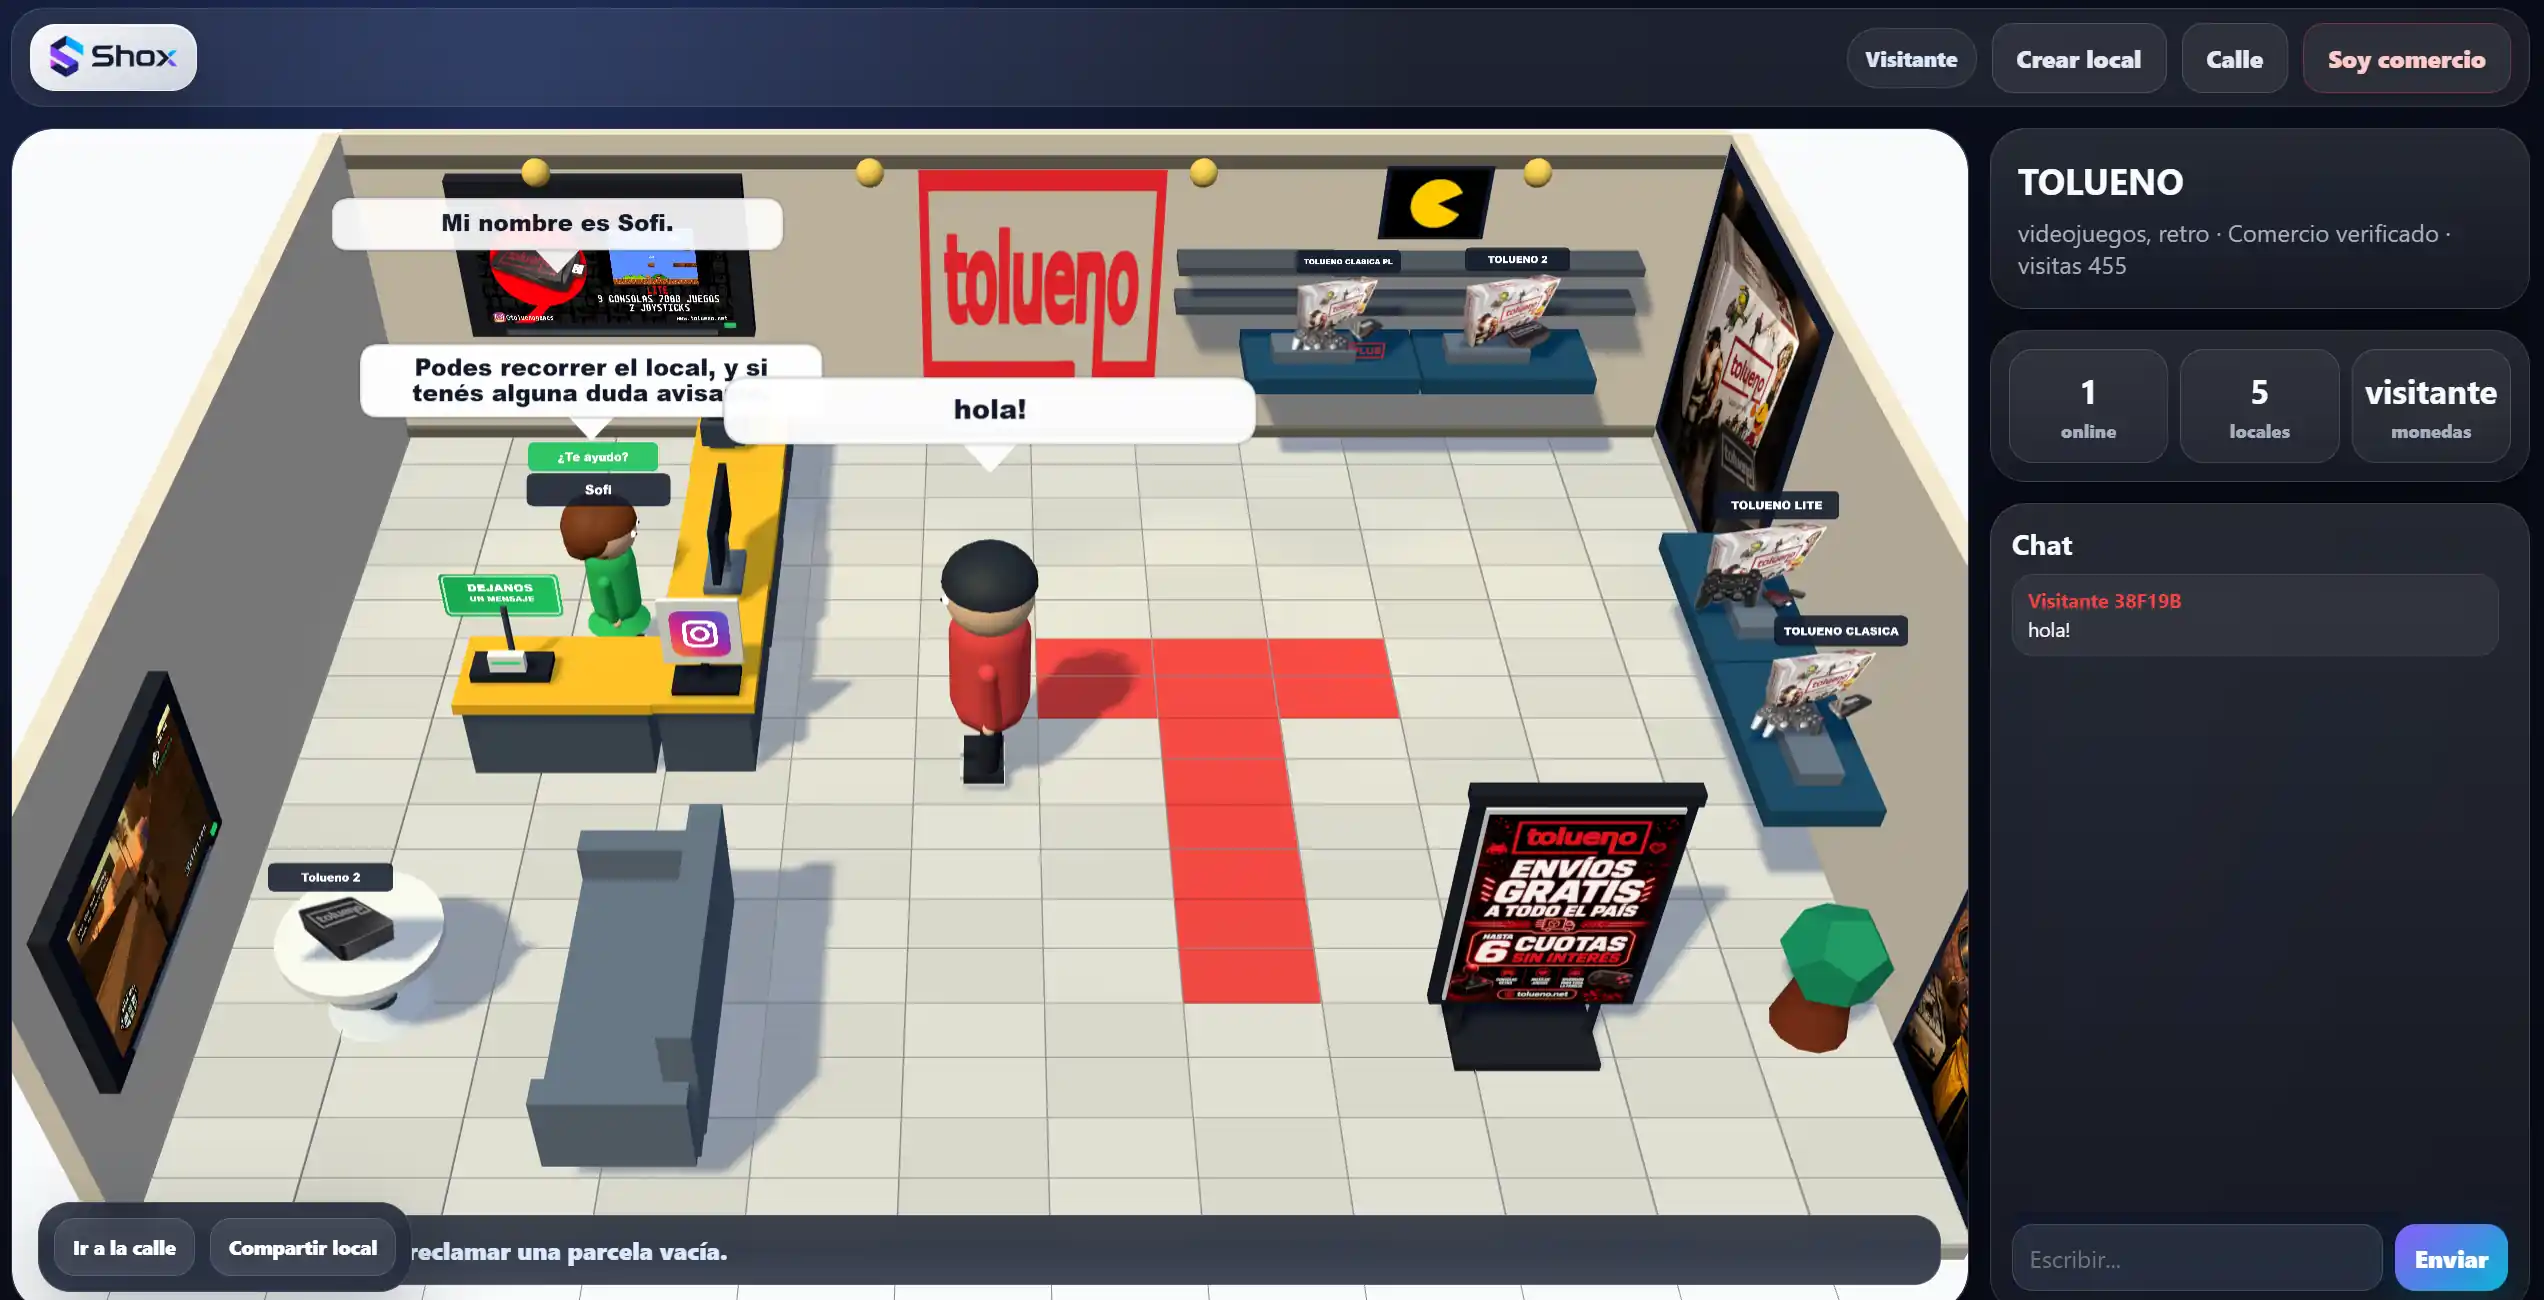Click the Chat panel heading
The image size is (2544, 1300).
pyautogui.click(x=2041, y=545)
